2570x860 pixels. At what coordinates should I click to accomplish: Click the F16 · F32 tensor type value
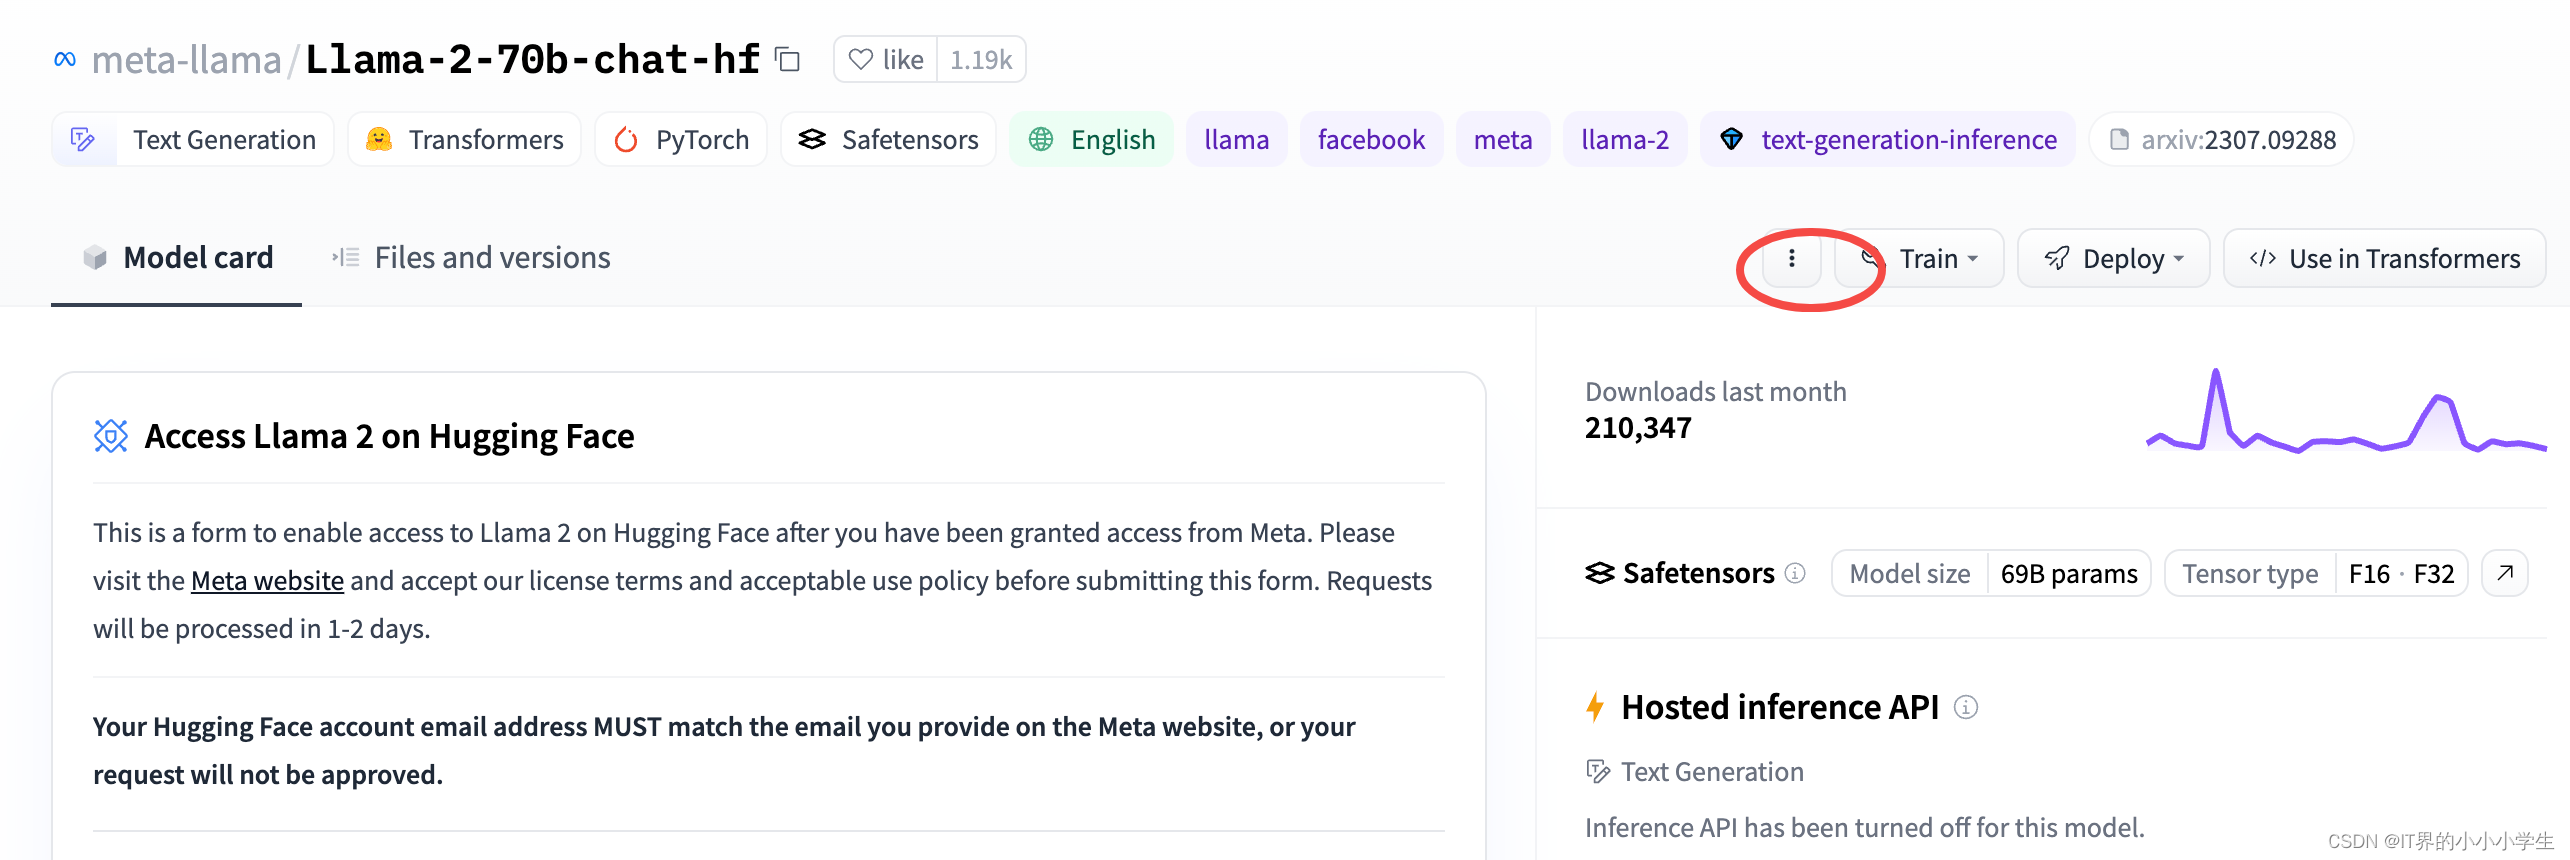pos(2401,573)
